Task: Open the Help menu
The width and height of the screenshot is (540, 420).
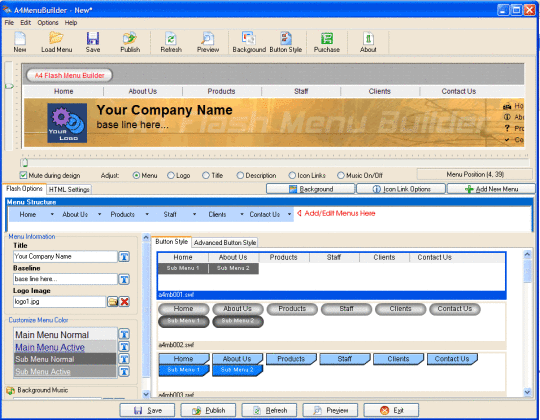Action: [71, 23]
